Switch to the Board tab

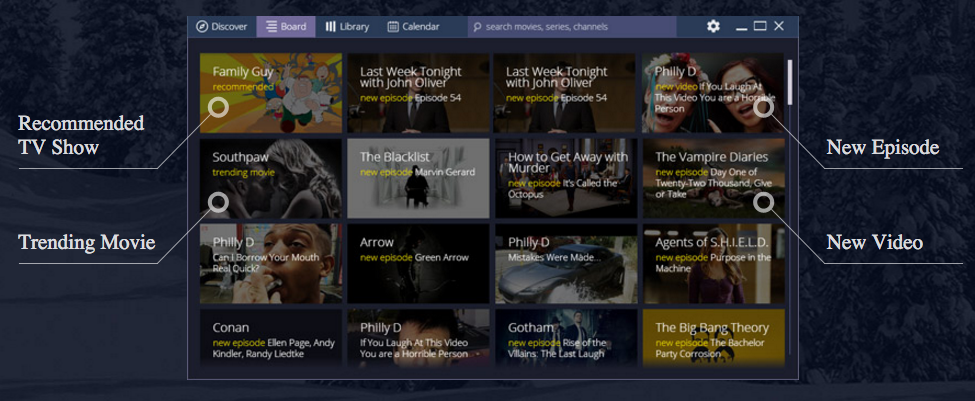click(x=285, y=27)
